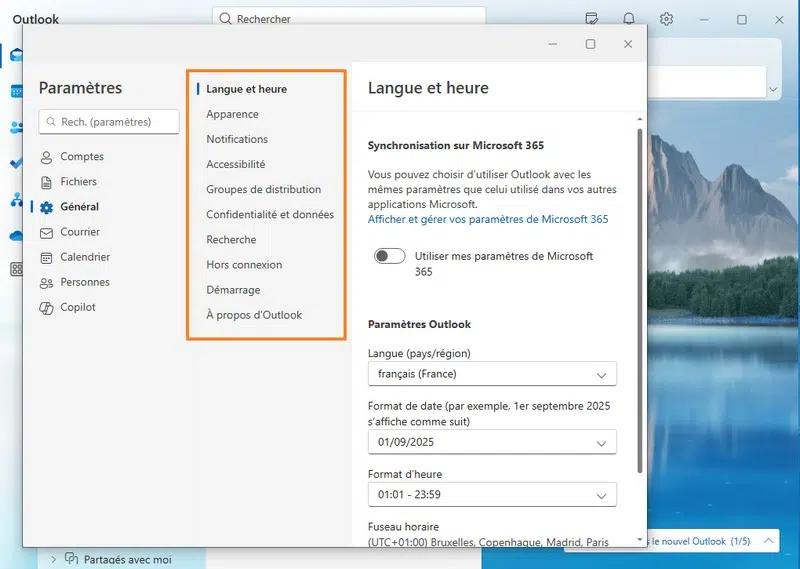The width and height of the screenshot is (800, 569).
Task: Click the Courrier envelope icon
Action: [x=46, y=233]
